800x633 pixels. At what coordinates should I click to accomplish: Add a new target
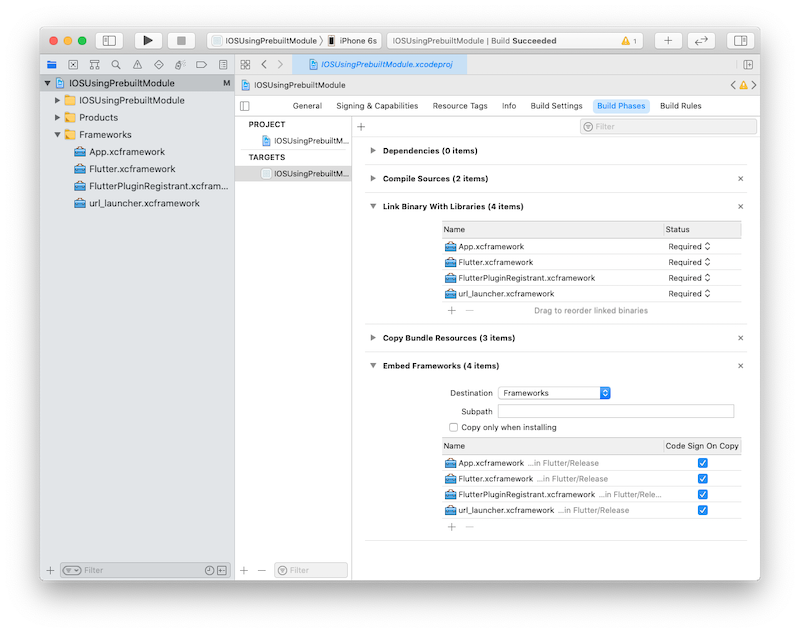(x=244, y=570)
